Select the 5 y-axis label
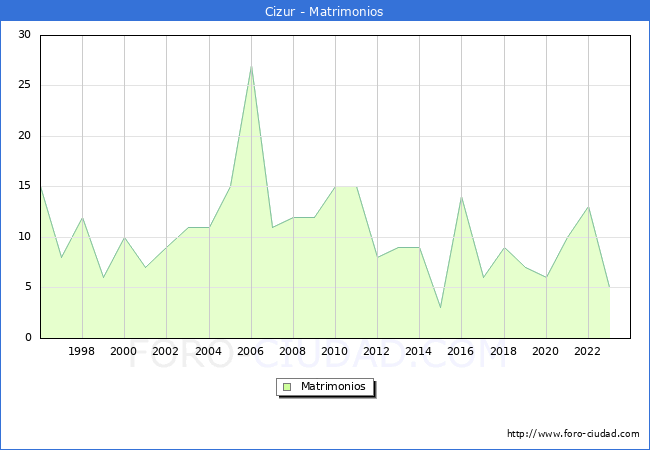Viewport: 650px width, 450px height. coord(27,287)
